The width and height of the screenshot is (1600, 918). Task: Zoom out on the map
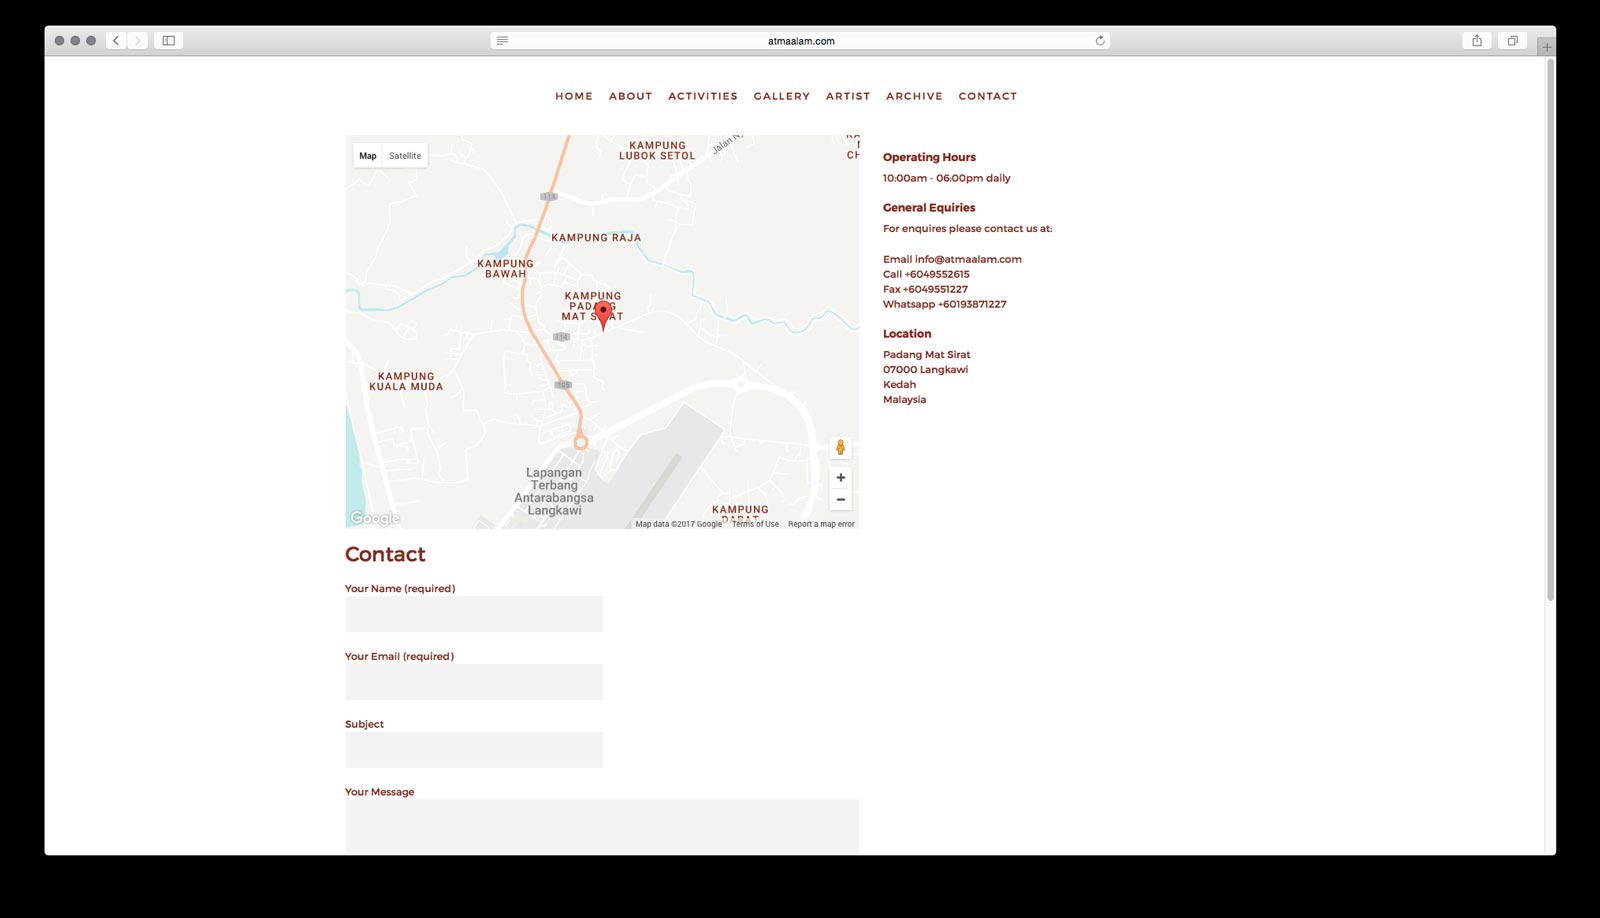tap(840, 500)
